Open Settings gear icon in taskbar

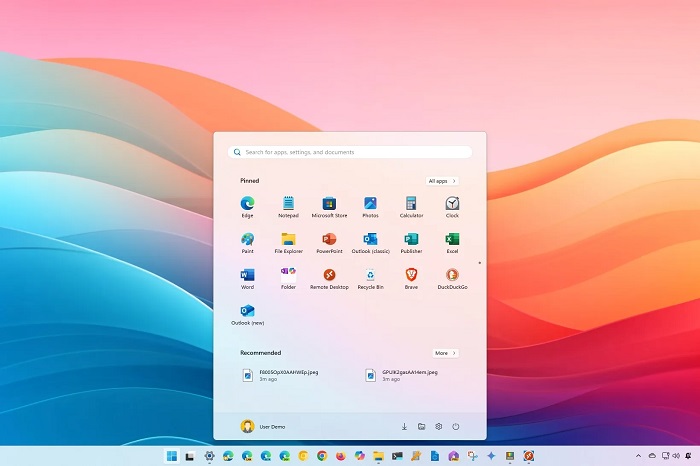209,456
